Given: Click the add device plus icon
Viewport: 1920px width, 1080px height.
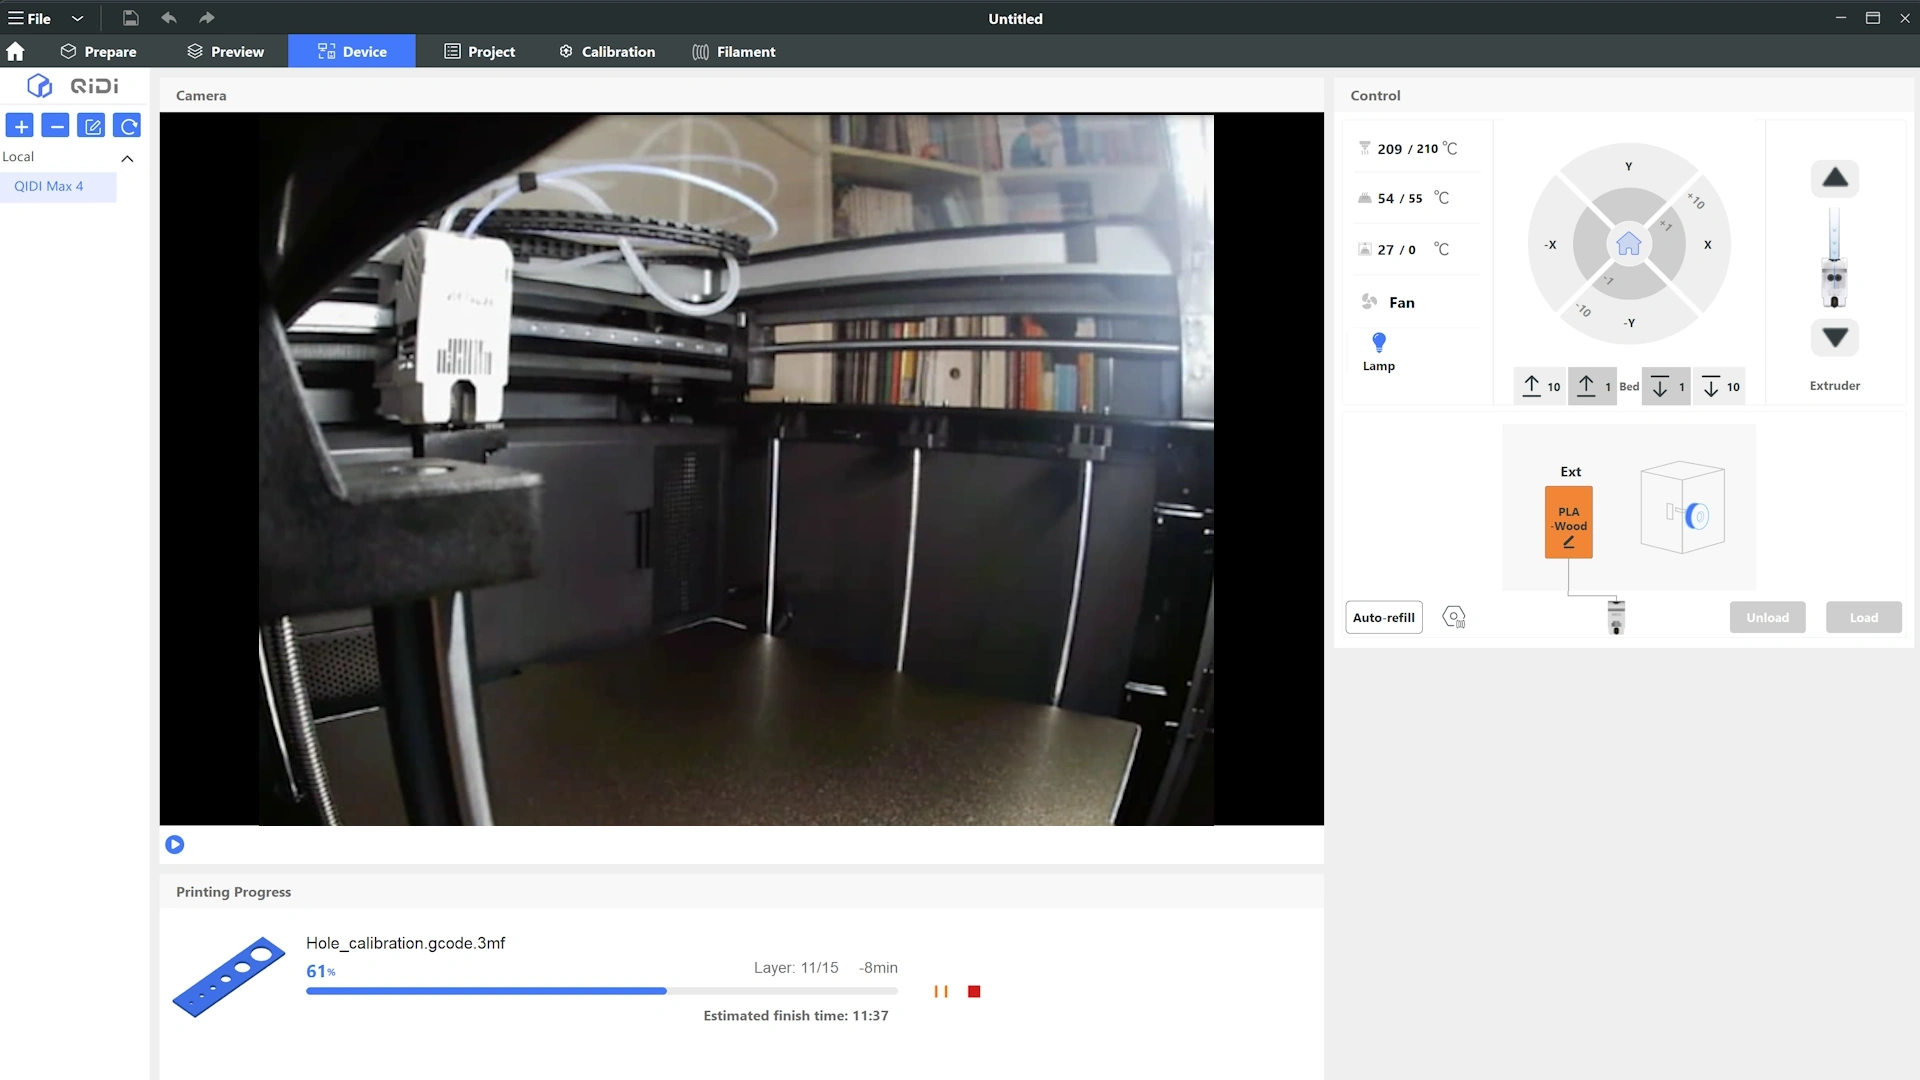Looking at the screenshot, I should pos(20,126).
